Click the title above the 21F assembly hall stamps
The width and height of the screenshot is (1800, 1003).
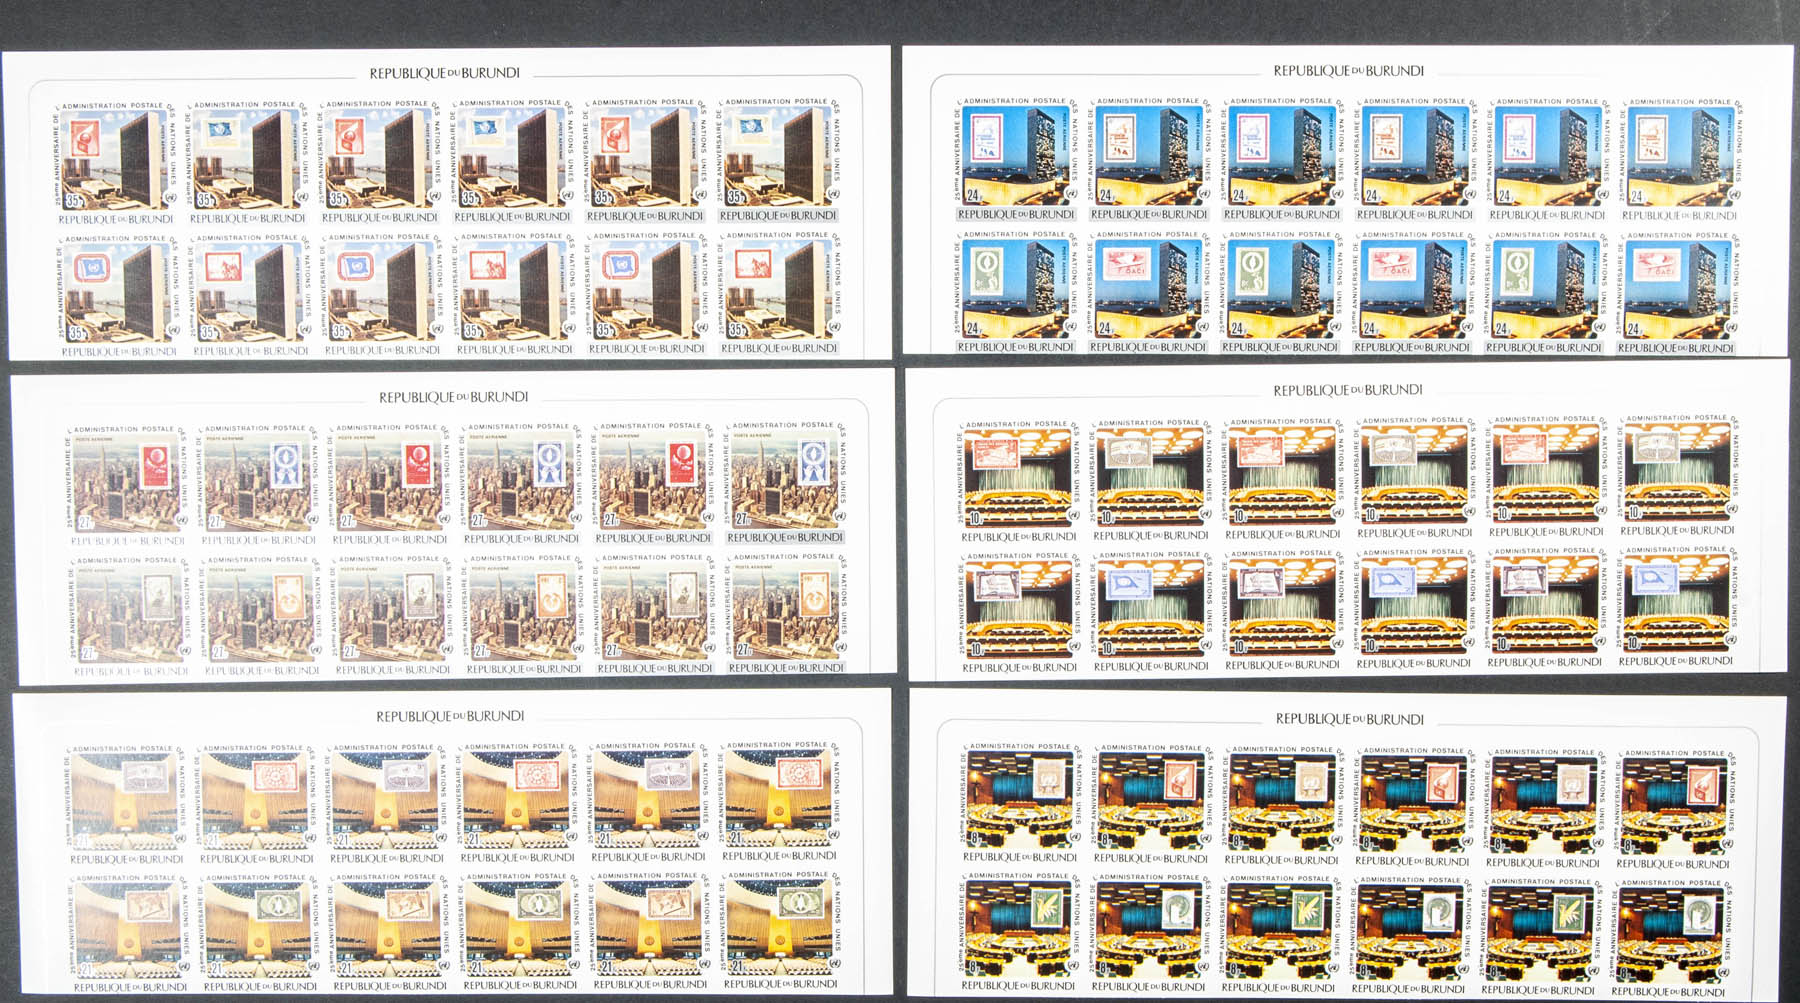coord(450,716)
